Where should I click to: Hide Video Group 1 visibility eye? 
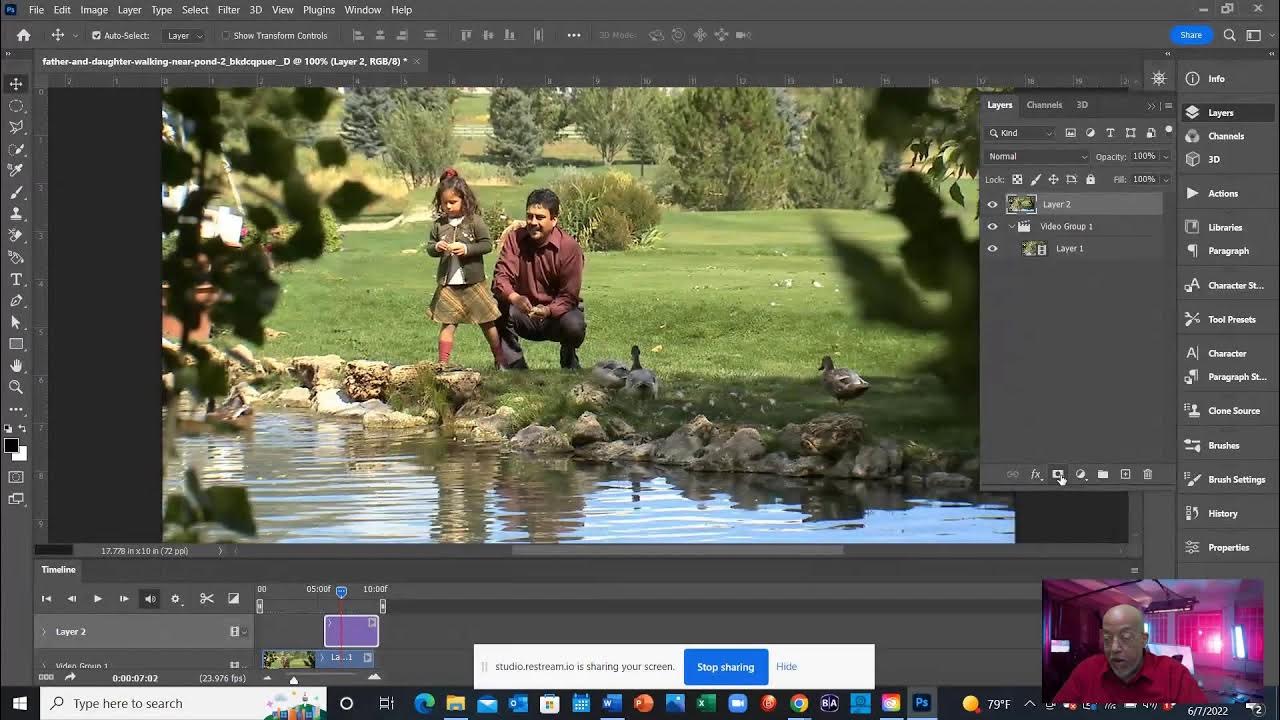(x=992, y=226)
